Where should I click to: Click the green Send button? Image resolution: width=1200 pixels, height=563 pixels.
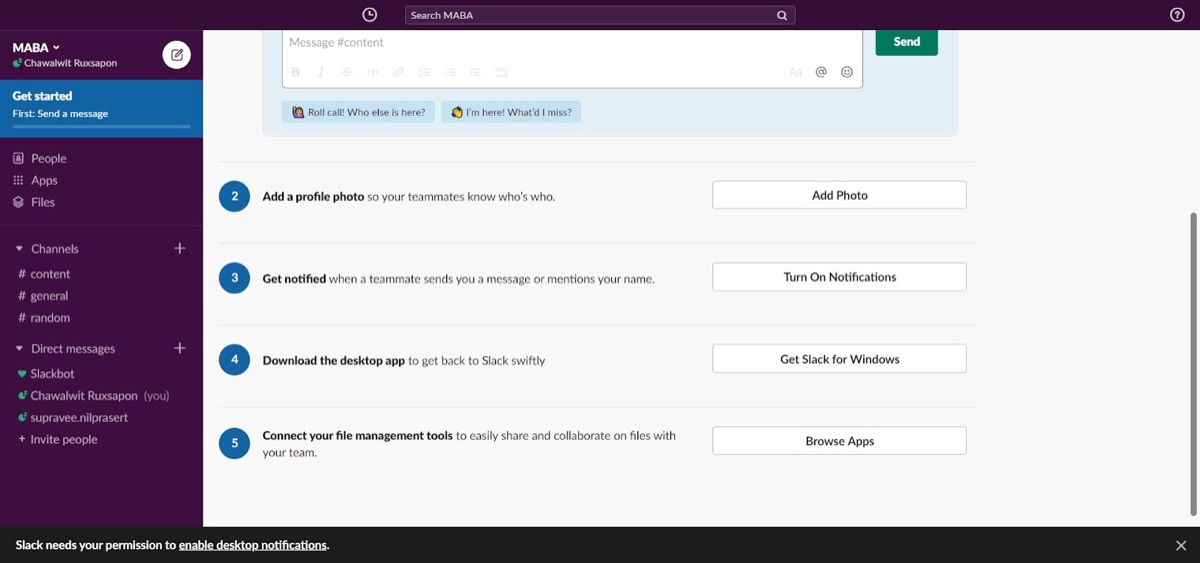907,42
